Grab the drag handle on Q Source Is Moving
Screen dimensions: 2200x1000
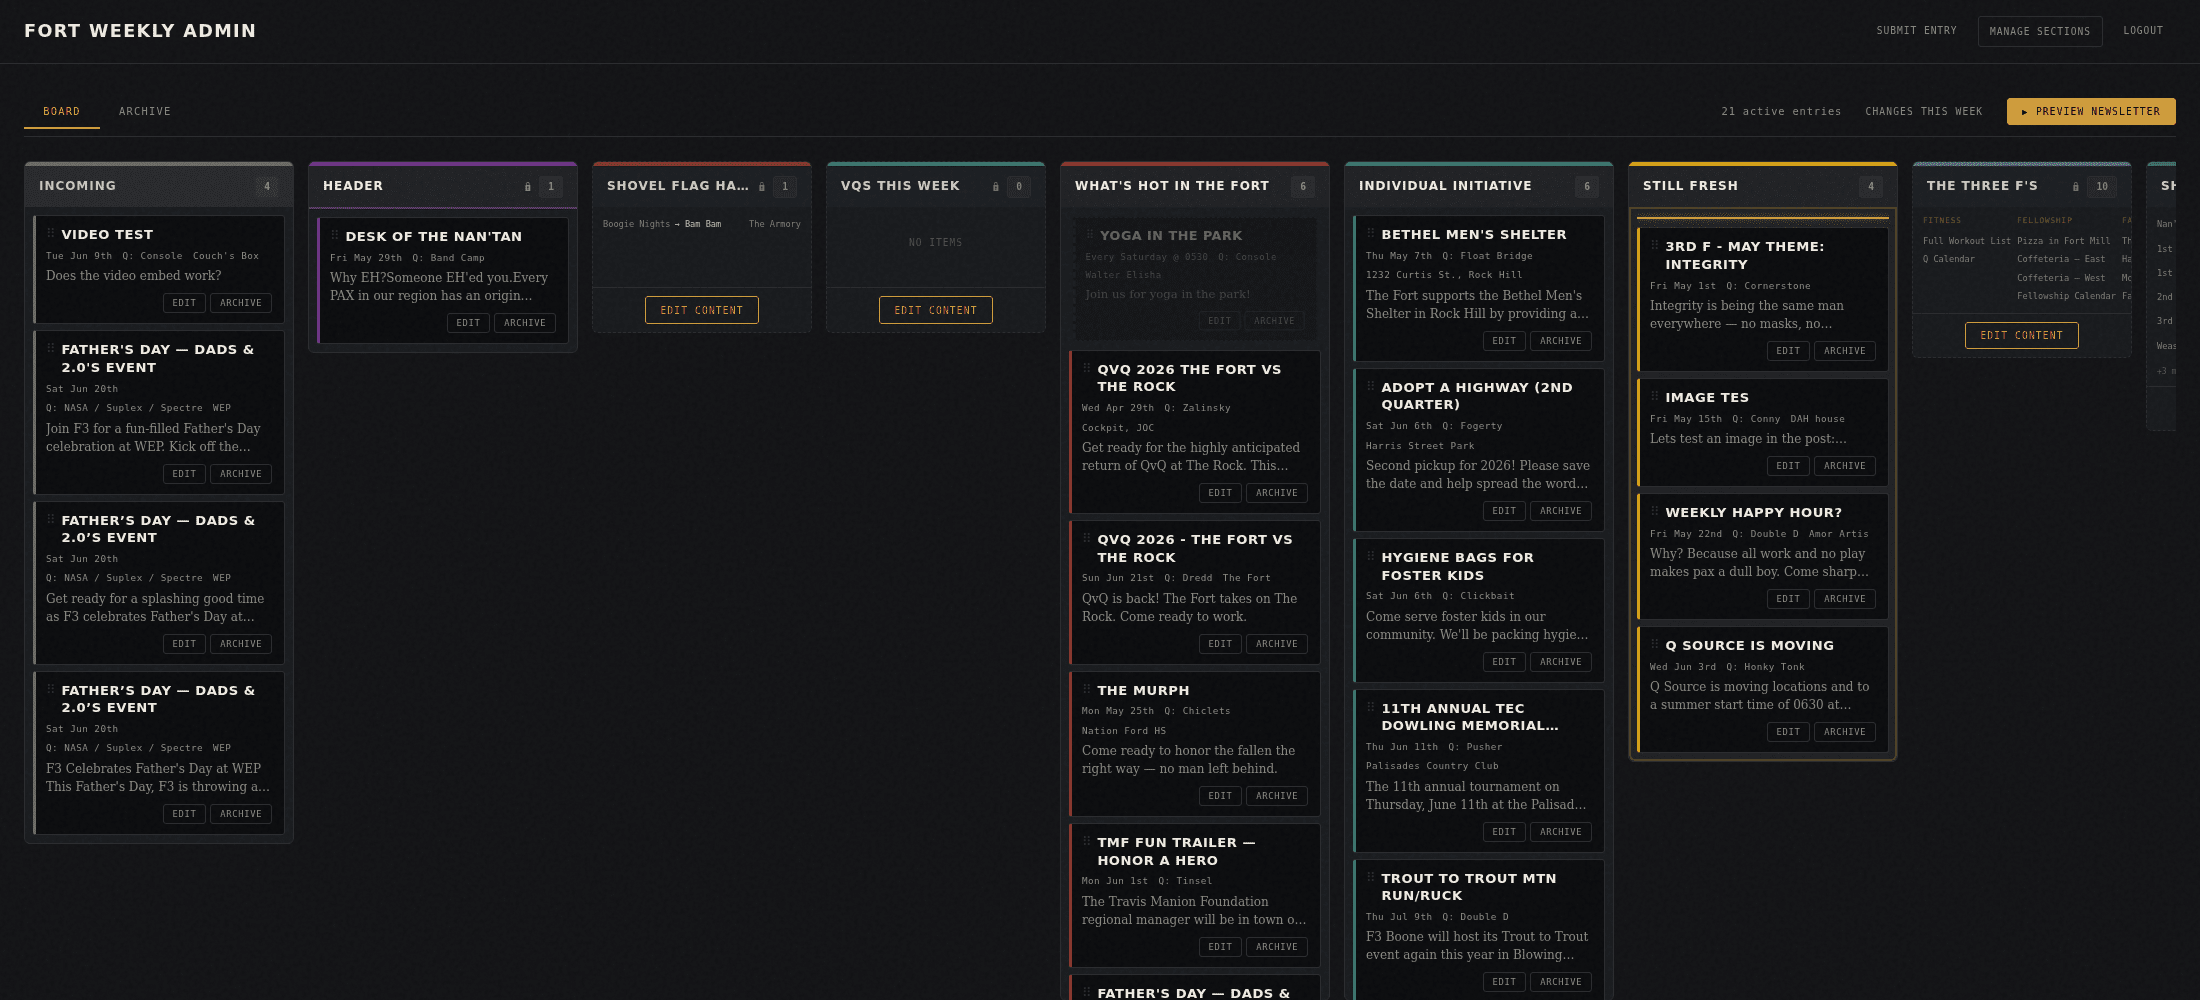coord(1654,645)
